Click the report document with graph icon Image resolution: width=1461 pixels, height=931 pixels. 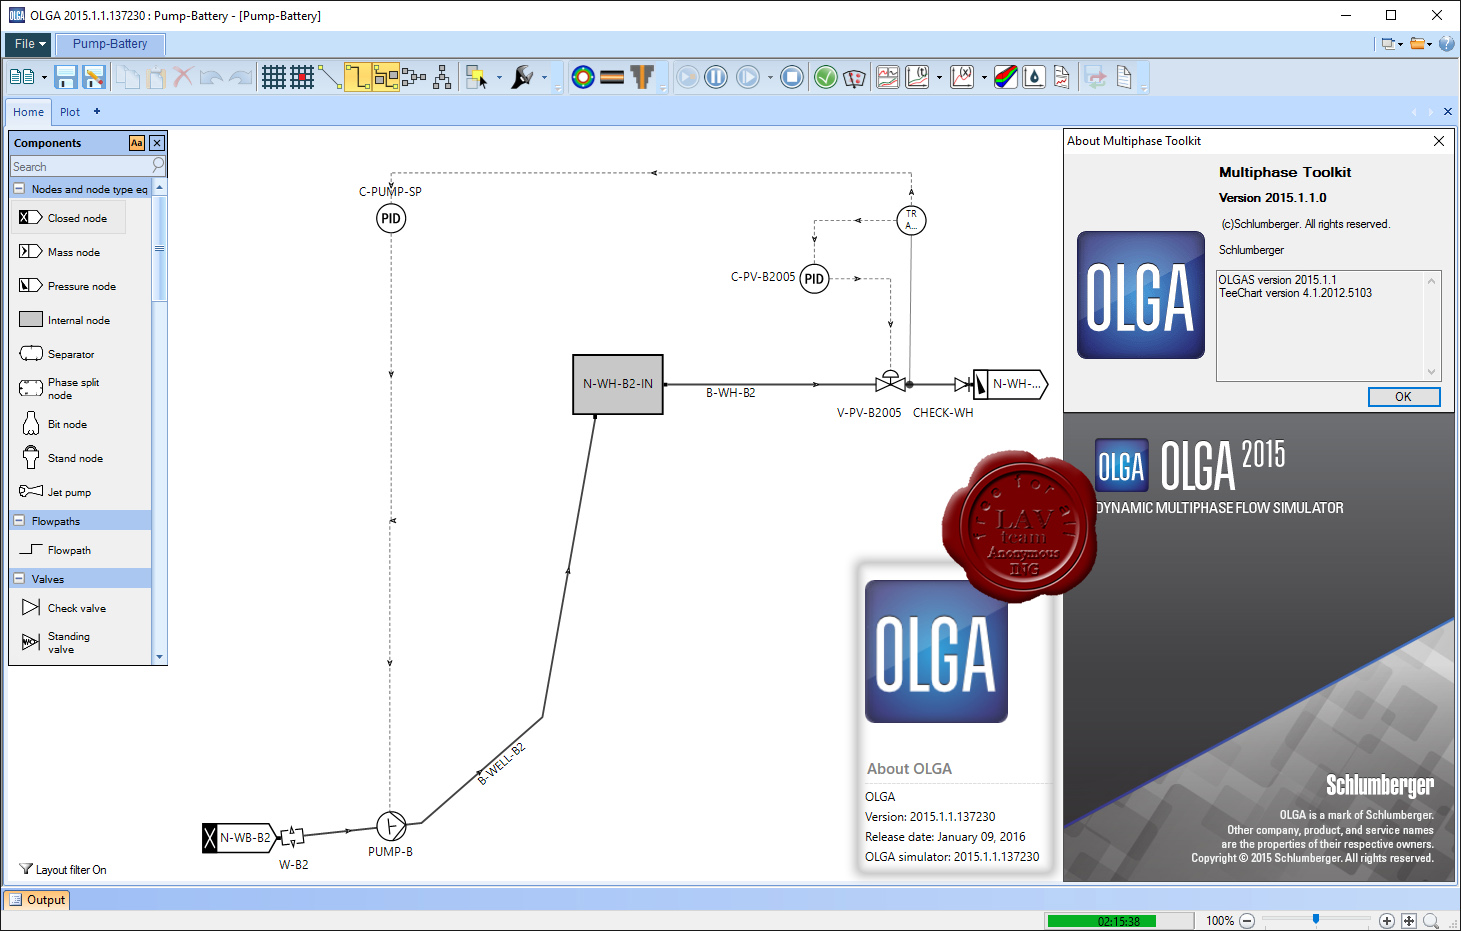(x=1062, y=77)
